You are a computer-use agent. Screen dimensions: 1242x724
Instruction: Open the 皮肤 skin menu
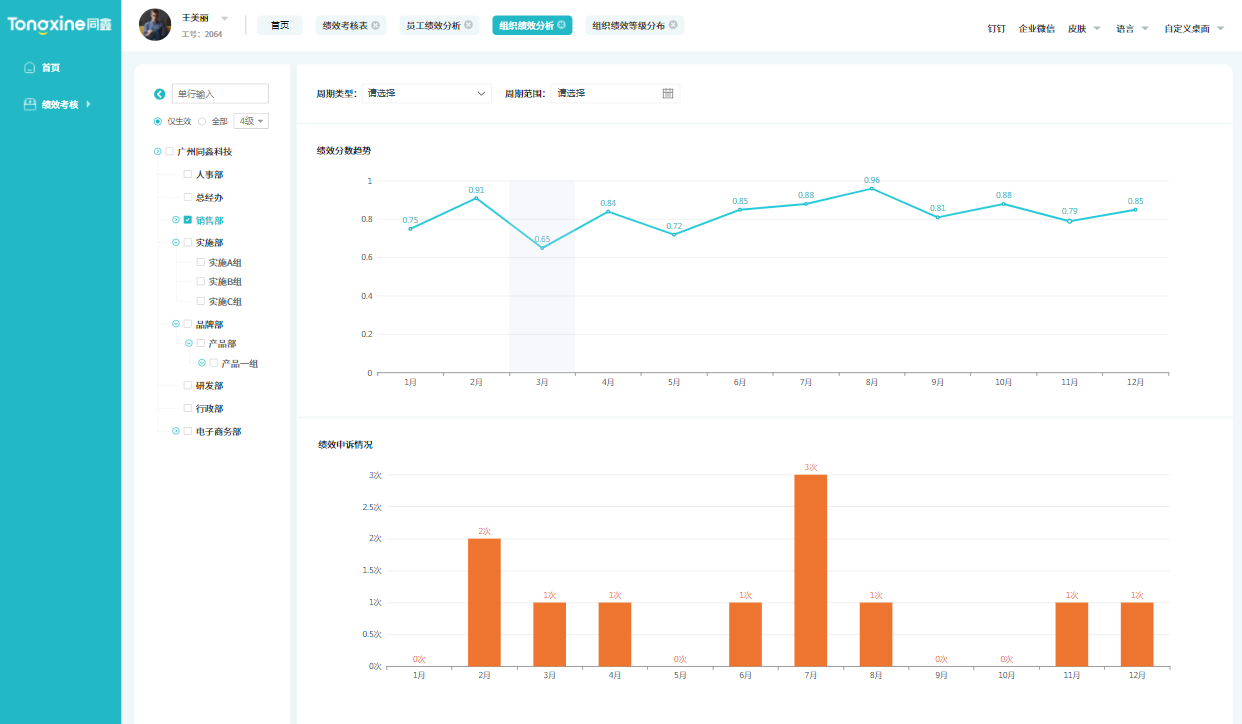[x=1083, y=29]
